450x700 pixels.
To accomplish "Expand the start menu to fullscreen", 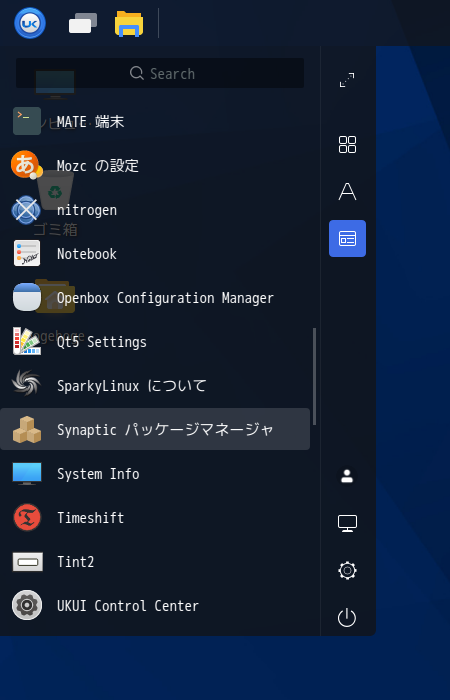I will [347, 80].
